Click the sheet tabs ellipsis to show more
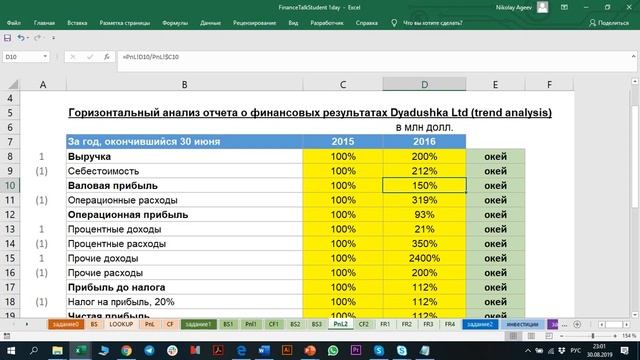 pos(564,325)
